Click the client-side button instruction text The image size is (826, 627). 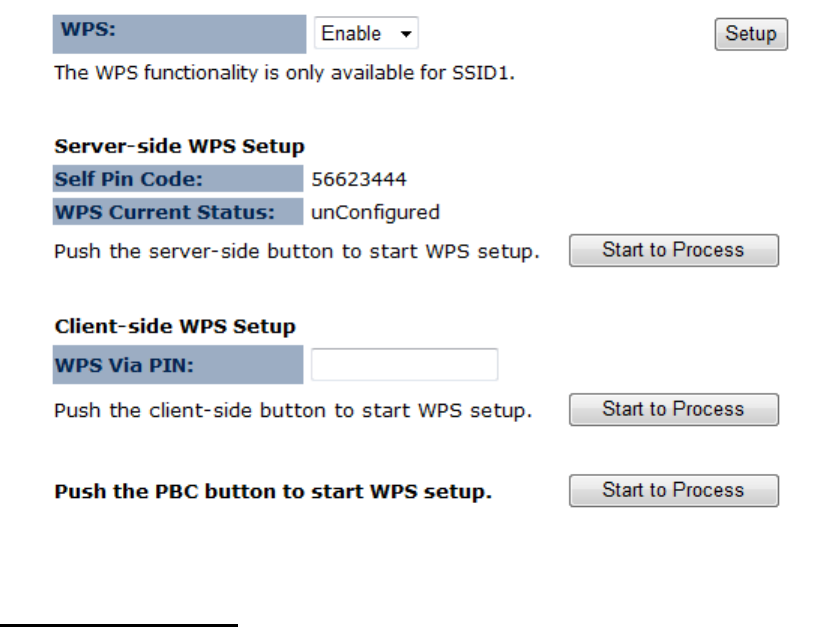(x=293, y=410)
